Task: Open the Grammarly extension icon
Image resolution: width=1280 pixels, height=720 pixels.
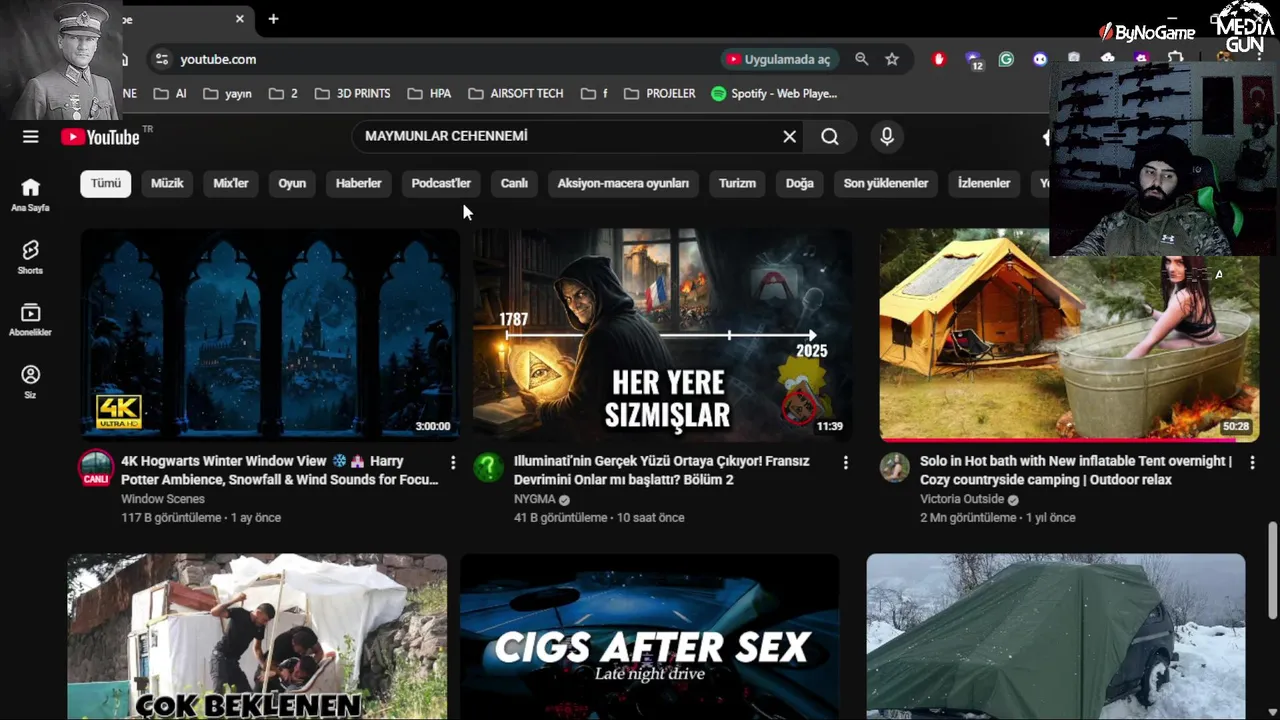Action: coord(1006,59)
